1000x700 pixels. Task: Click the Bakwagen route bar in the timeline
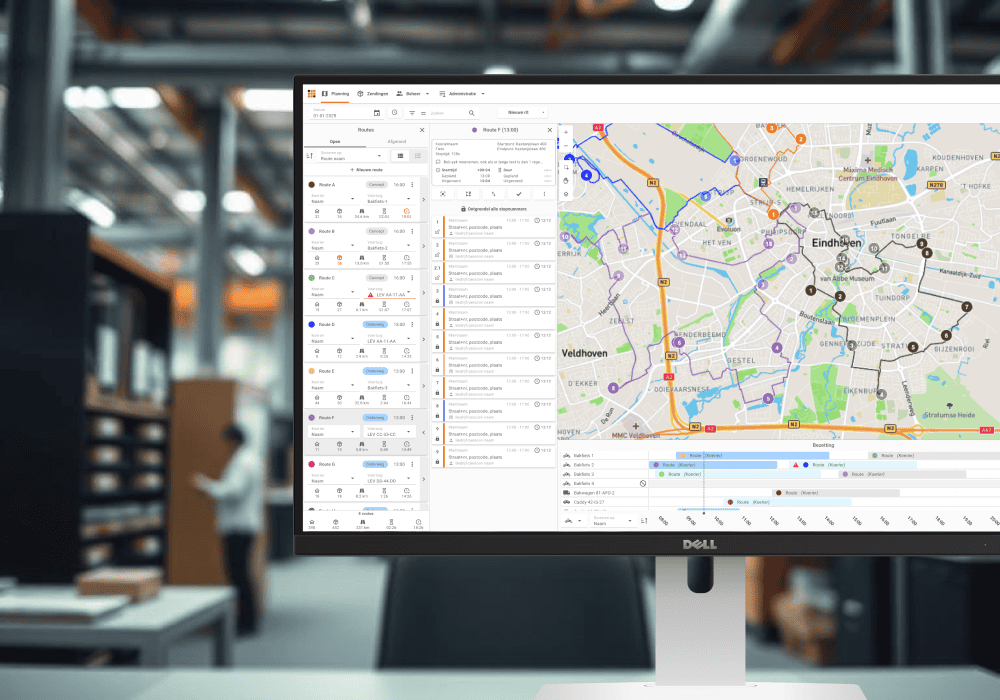click(x=836, y=493)
